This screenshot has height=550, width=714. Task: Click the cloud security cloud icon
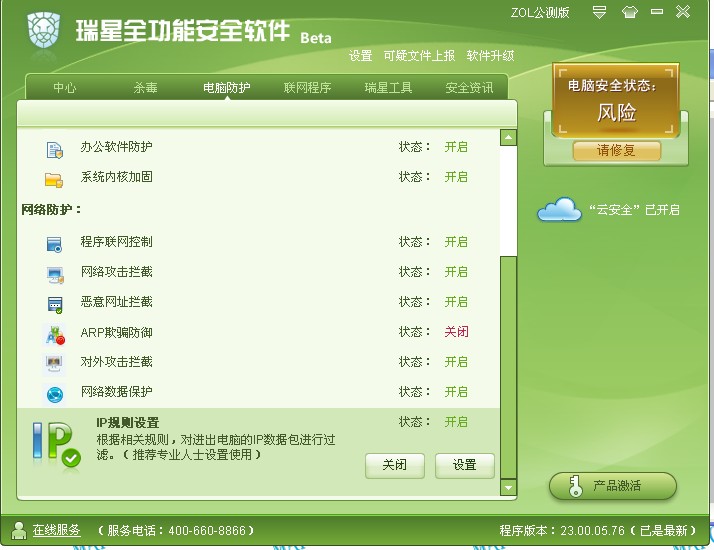pyautogui.click(x=559, y=210)
